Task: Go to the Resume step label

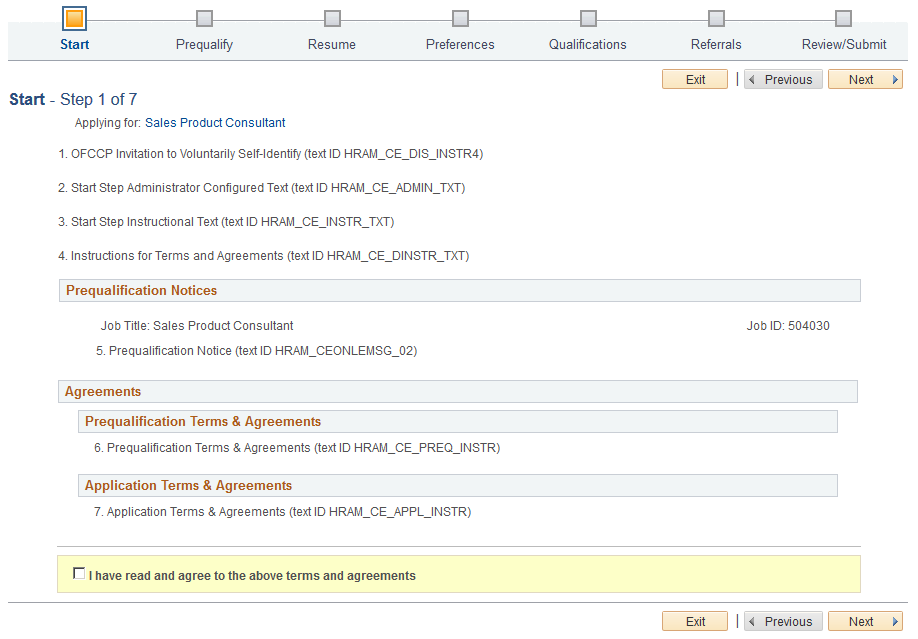Action: (x=332, y=45)
